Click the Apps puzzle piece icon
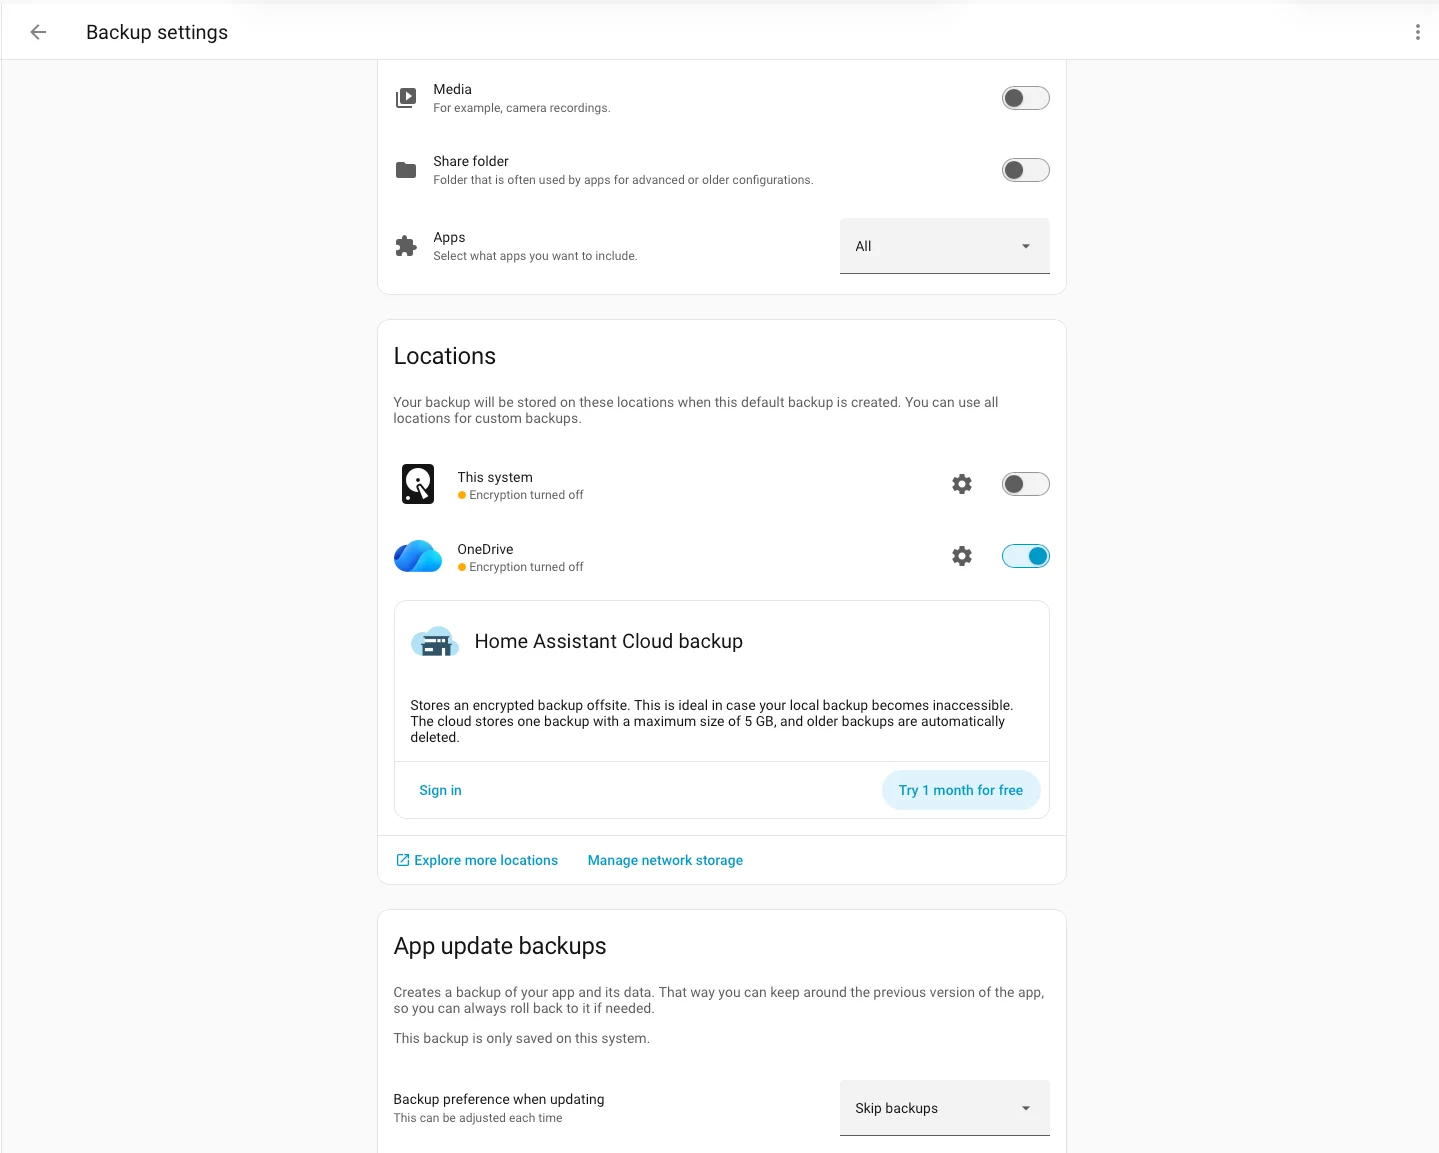 [406, 246]
